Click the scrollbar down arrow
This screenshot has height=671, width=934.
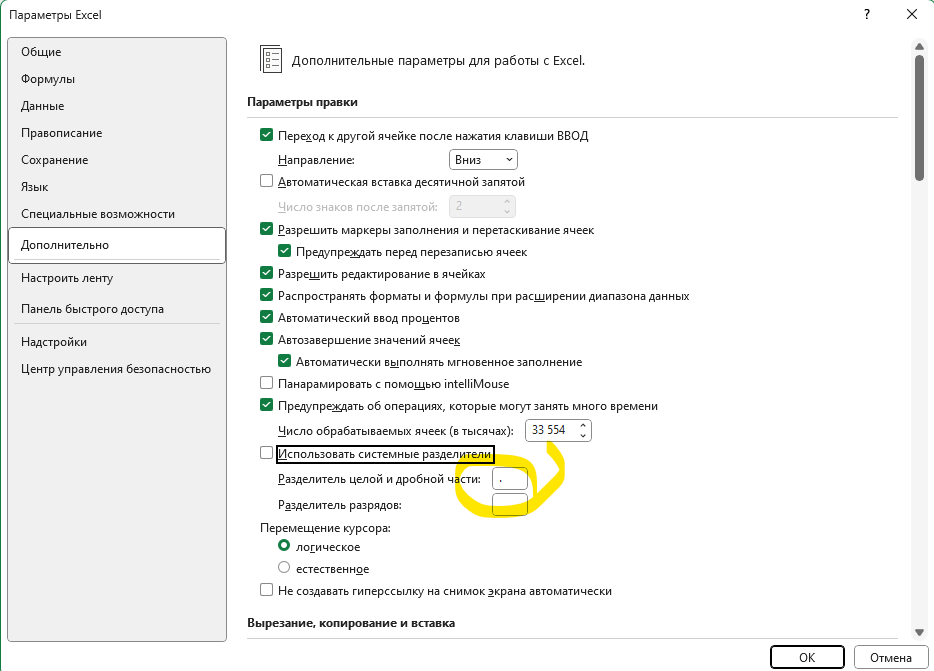pyautogui.click(x=920, y=632)
